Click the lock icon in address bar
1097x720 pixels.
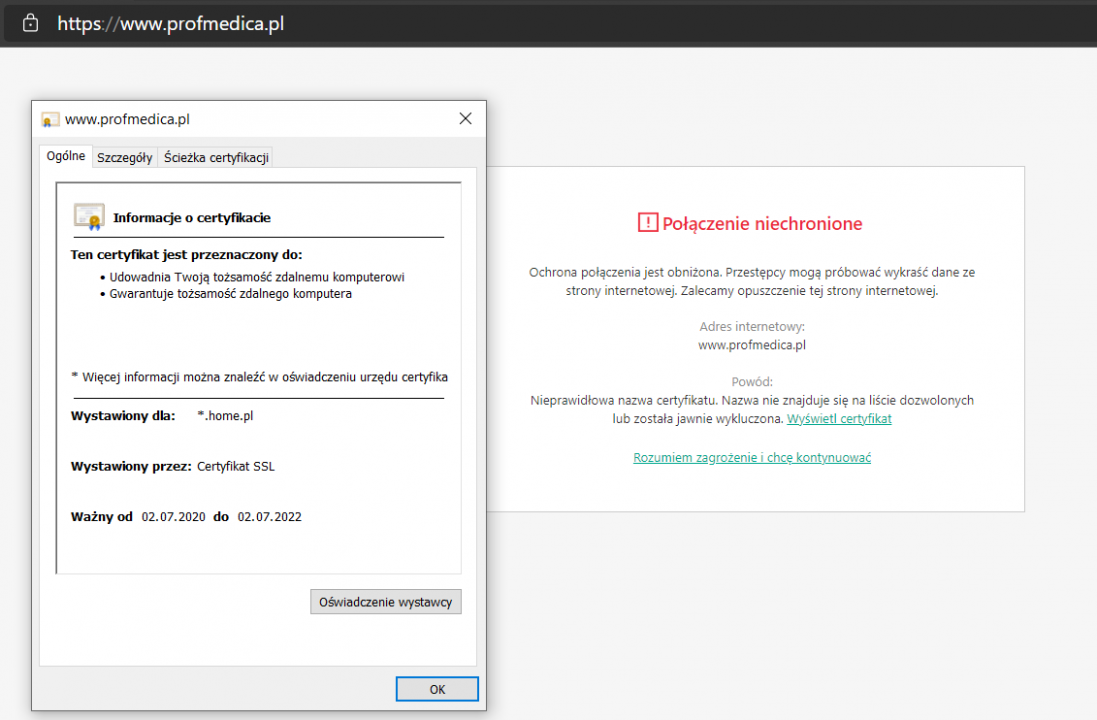tap(30, 23)
